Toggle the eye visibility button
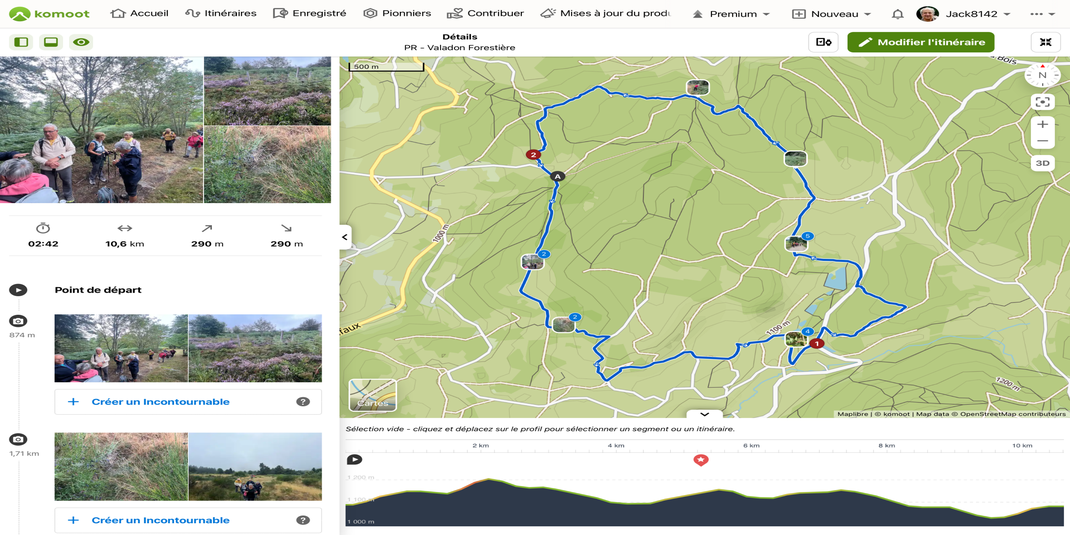 click(x=81, y=43)
